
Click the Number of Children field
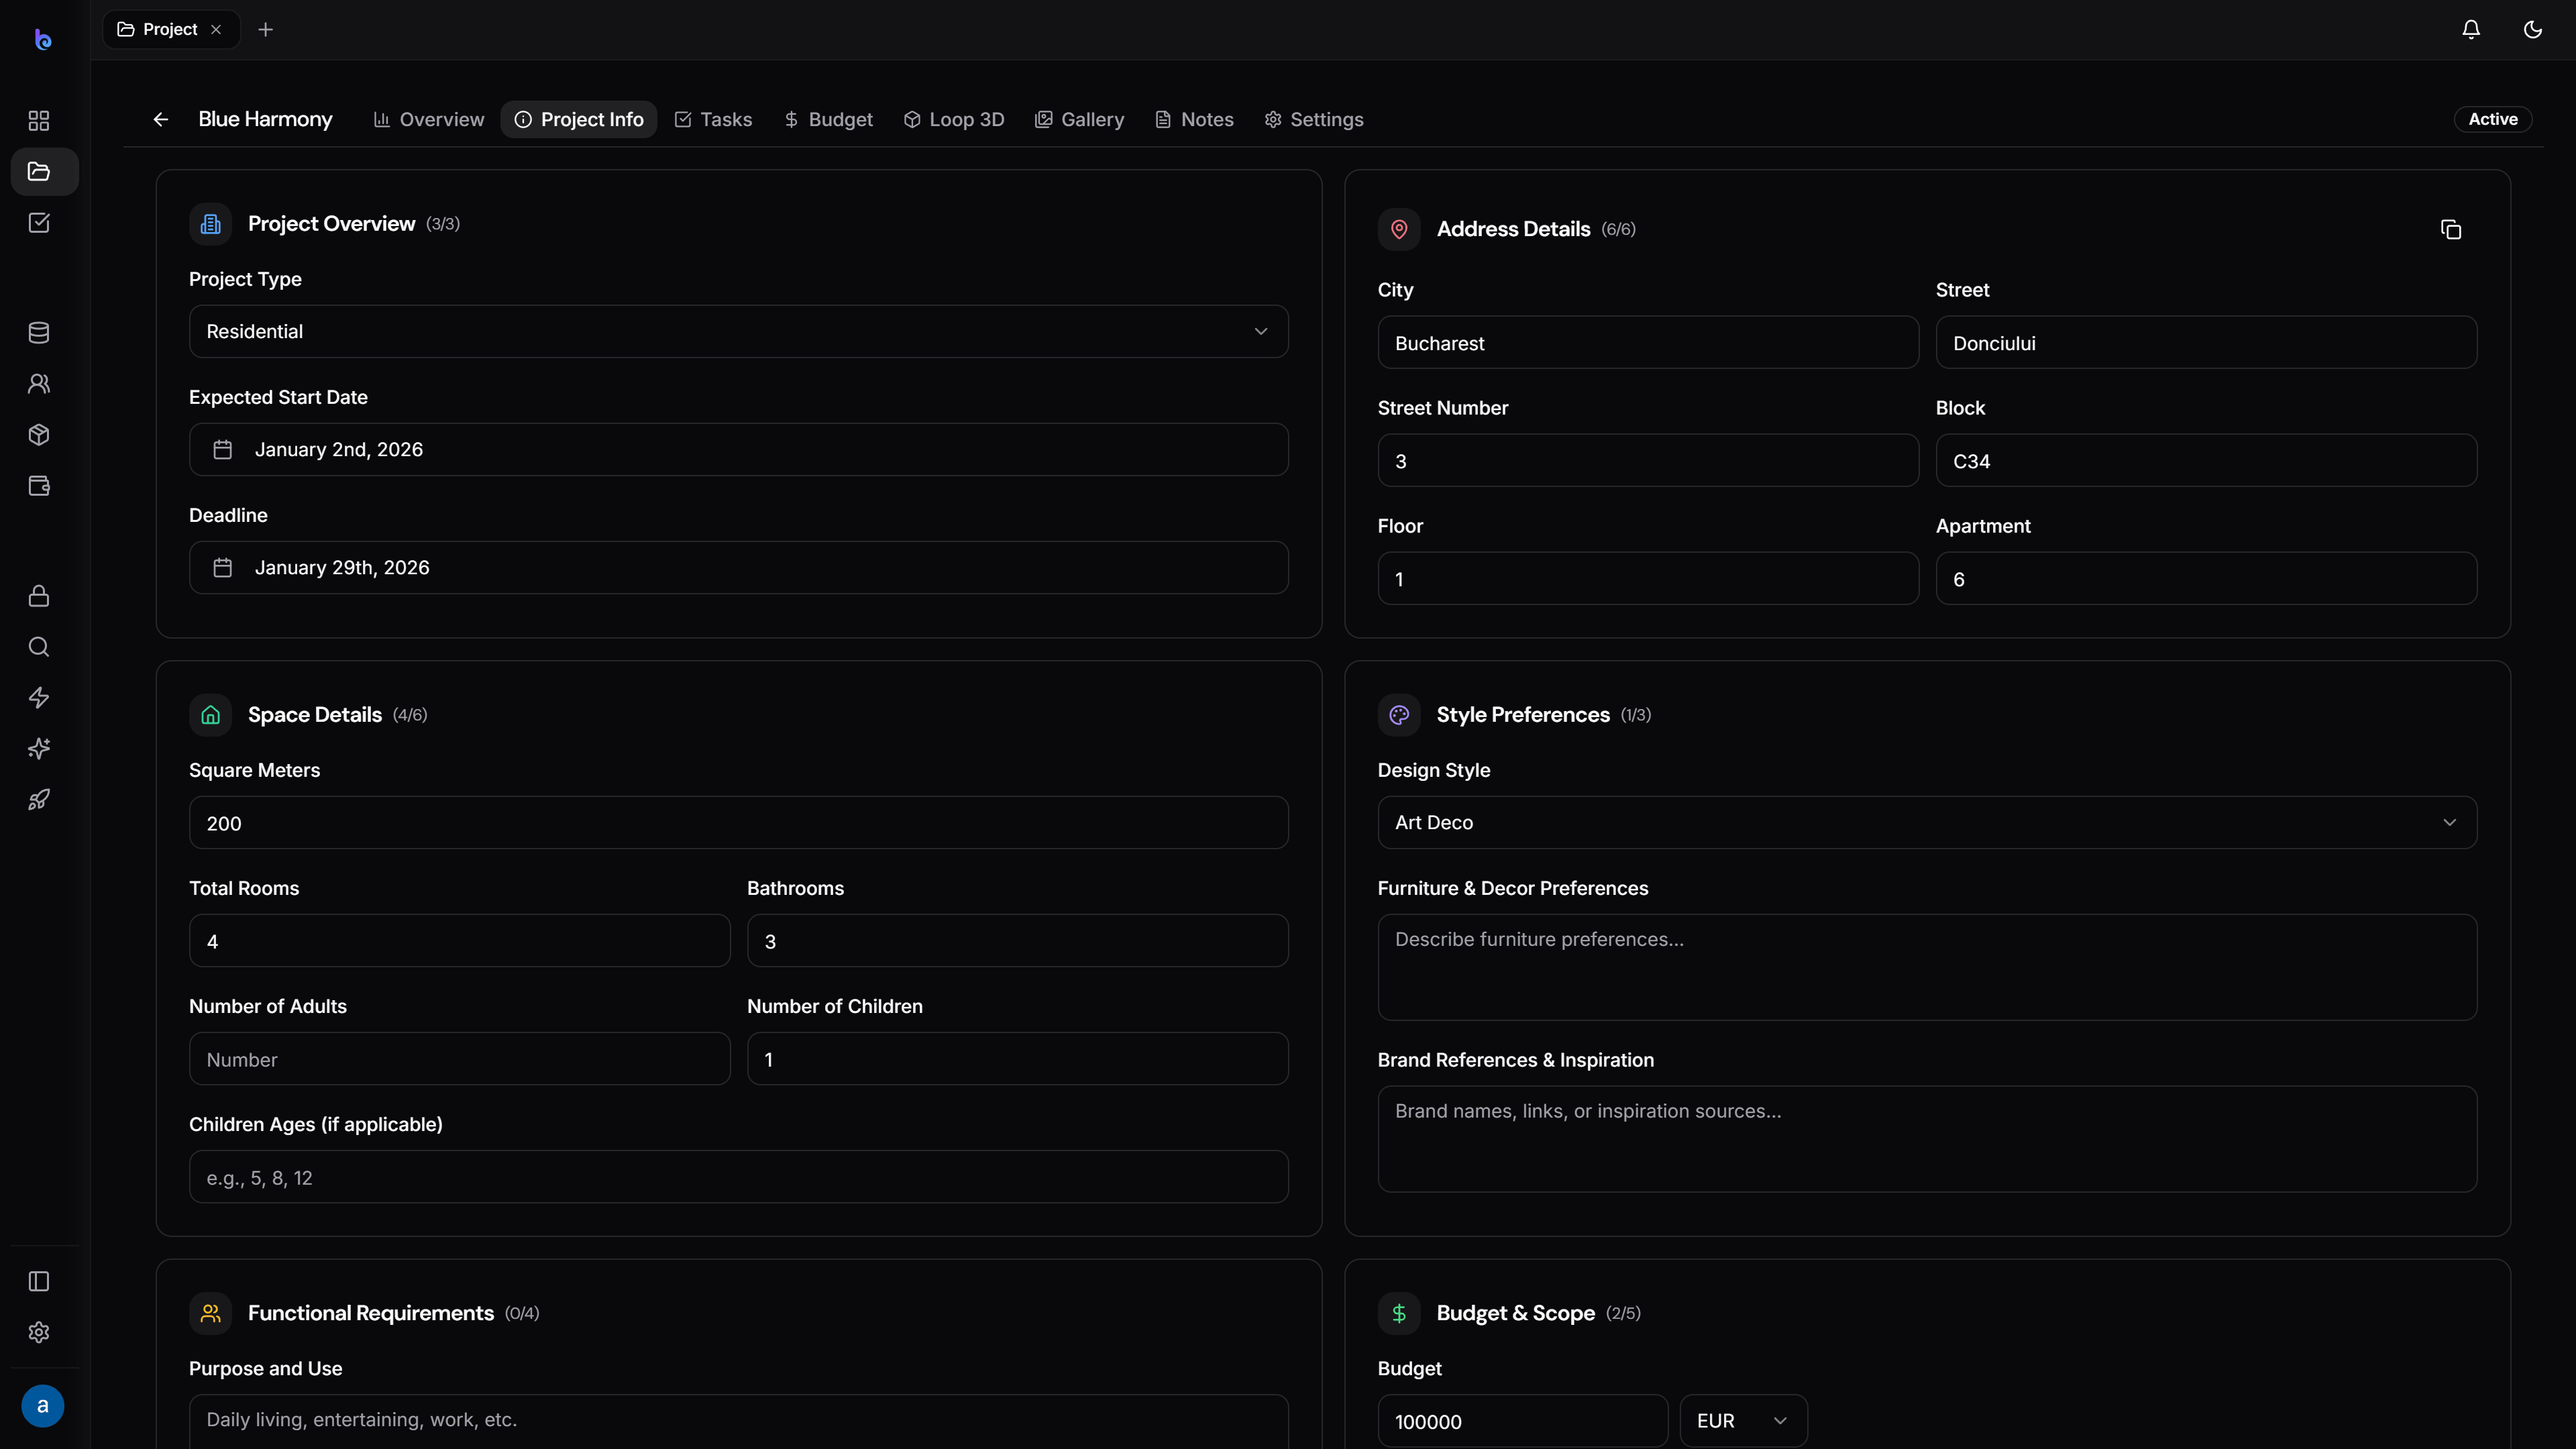pos(1018,1059)
